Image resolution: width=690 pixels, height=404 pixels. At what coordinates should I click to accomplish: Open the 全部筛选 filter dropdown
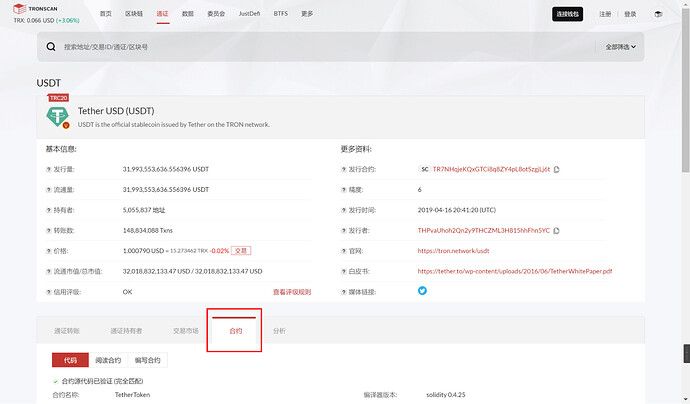(x=620, y=47)
